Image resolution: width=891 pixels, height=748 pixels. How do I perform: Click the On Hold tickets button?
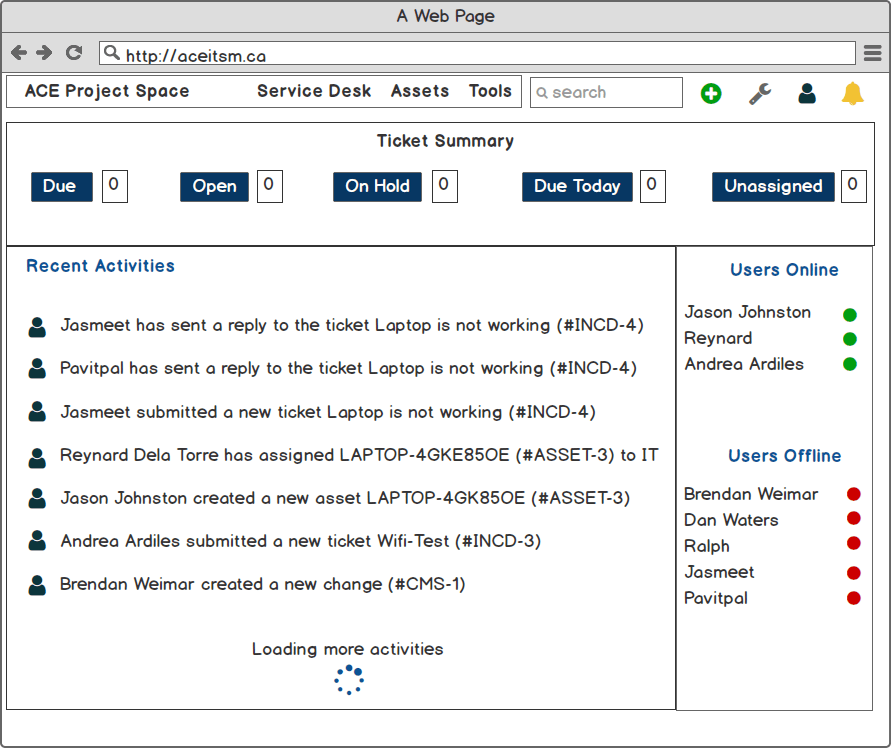click(377, 186)
